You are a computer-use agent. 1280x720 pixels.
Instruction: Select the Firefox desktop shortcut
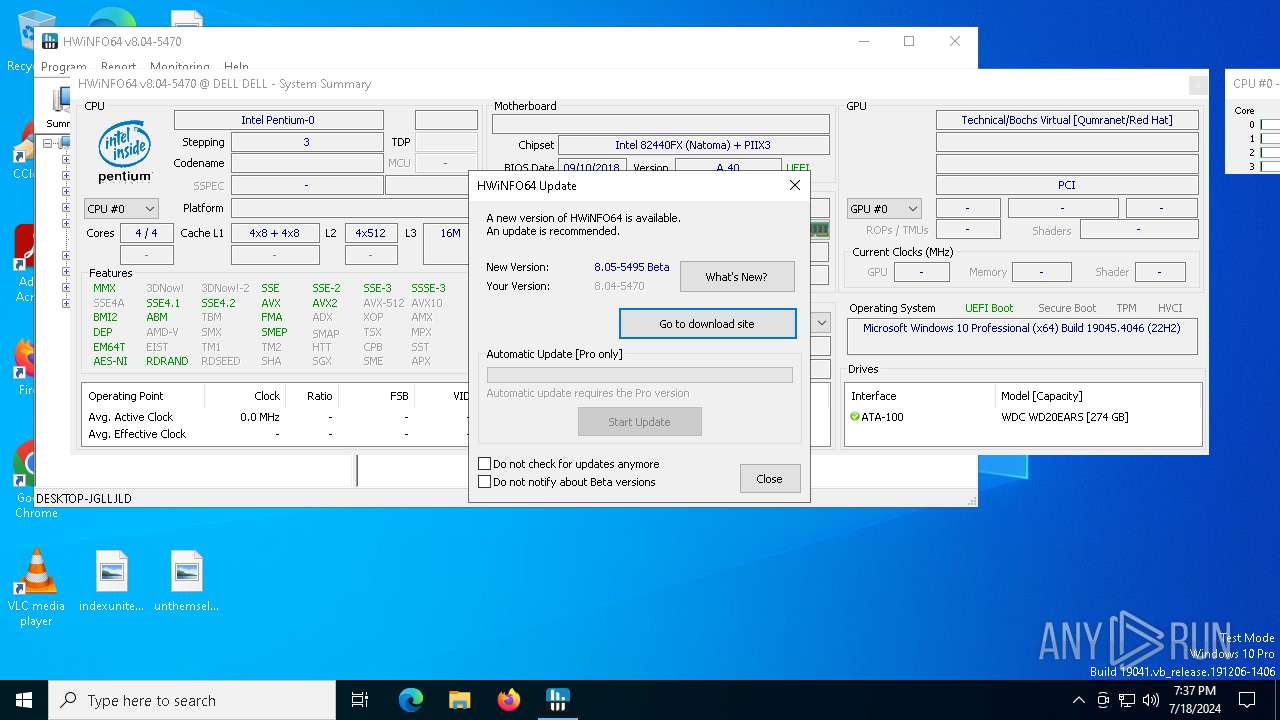point(24,368)
